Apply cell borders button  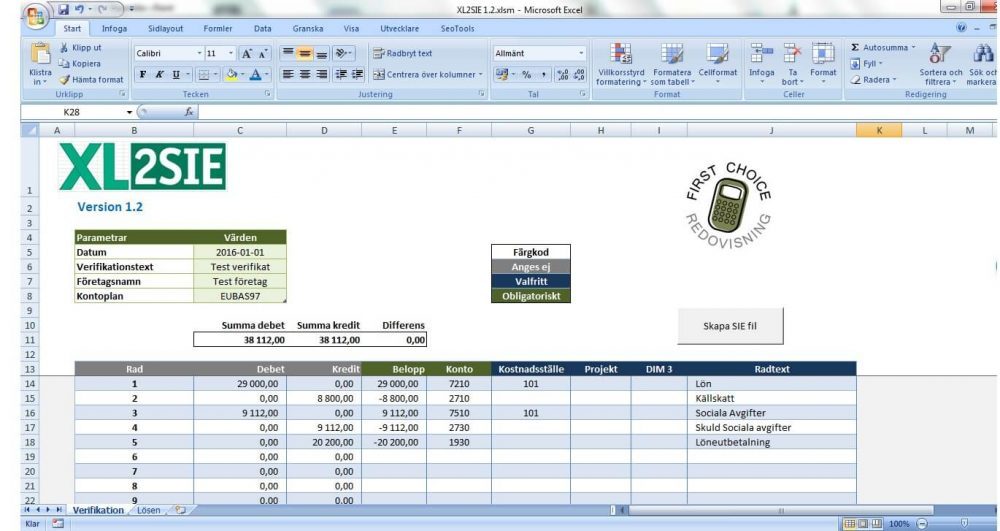click(203, 75)
